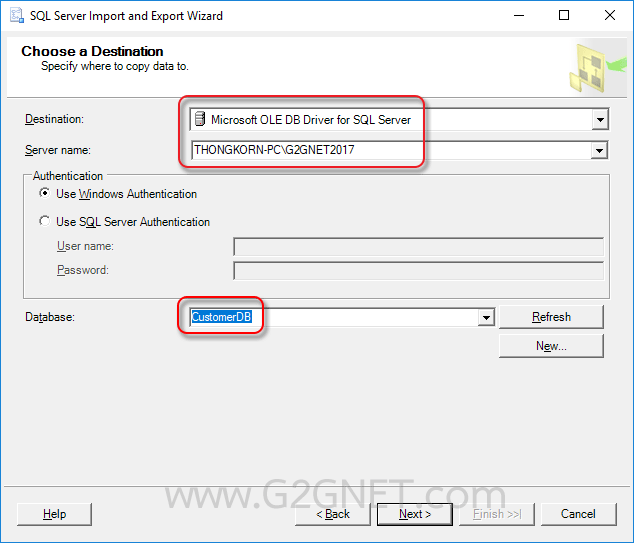
Task: Click the Authentication group label
Action: 68,176
